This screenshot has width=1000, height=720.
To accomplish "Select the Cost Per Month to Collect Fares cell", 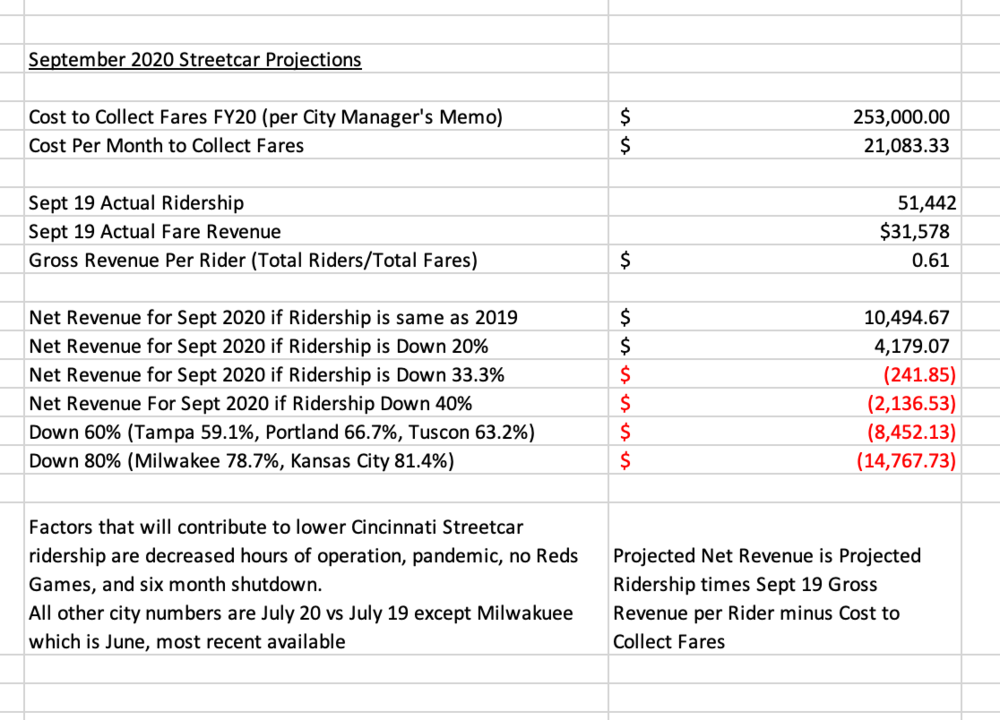I will [316, 145].
